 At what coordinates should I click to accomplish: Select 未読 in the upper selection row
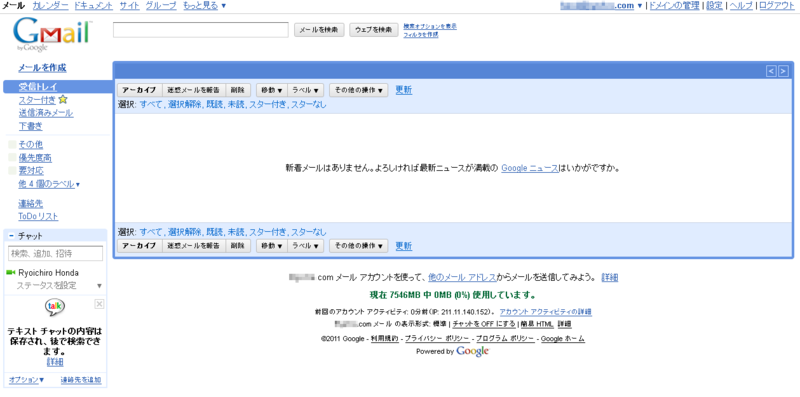pos(236,105)
